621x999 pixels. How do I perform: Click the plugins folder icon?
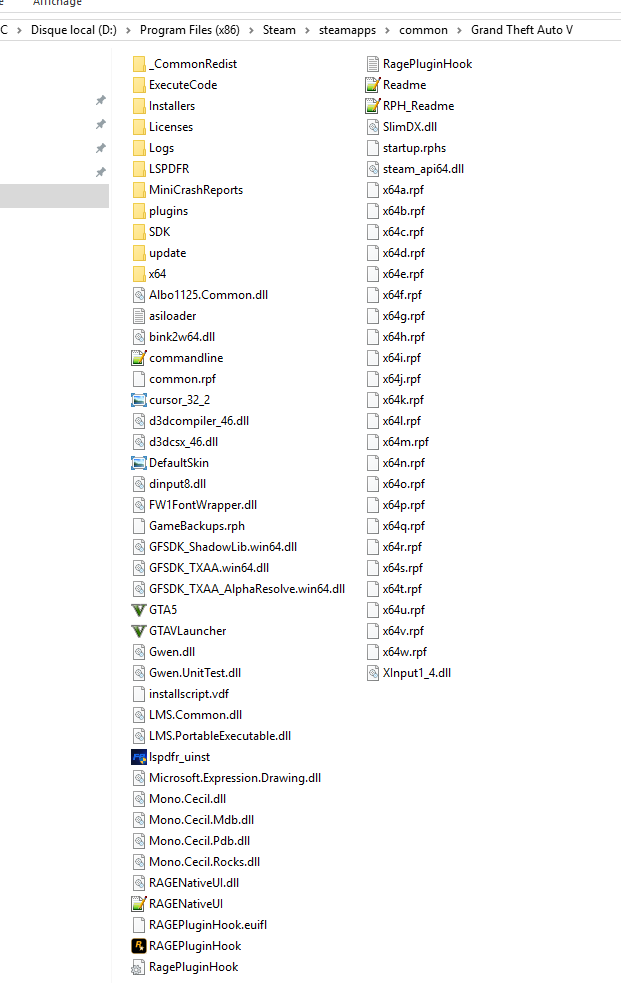coord(139,211)
